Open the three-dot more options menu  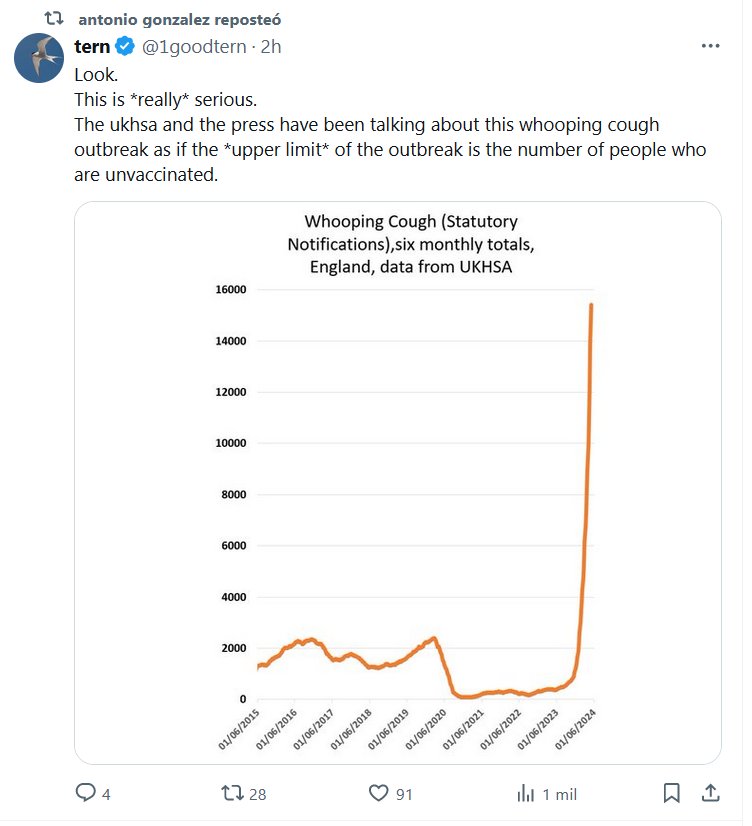click(710, 46)
